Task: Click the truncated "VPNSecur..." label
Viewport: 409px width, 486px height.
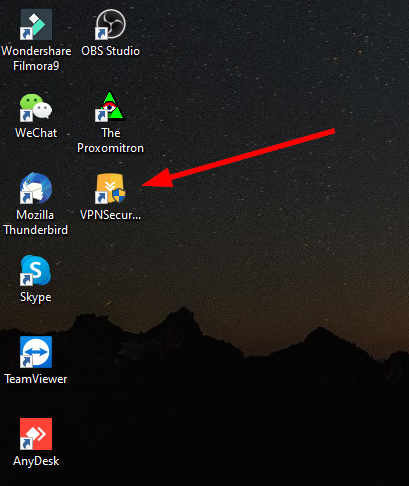Action: [110, 215]
